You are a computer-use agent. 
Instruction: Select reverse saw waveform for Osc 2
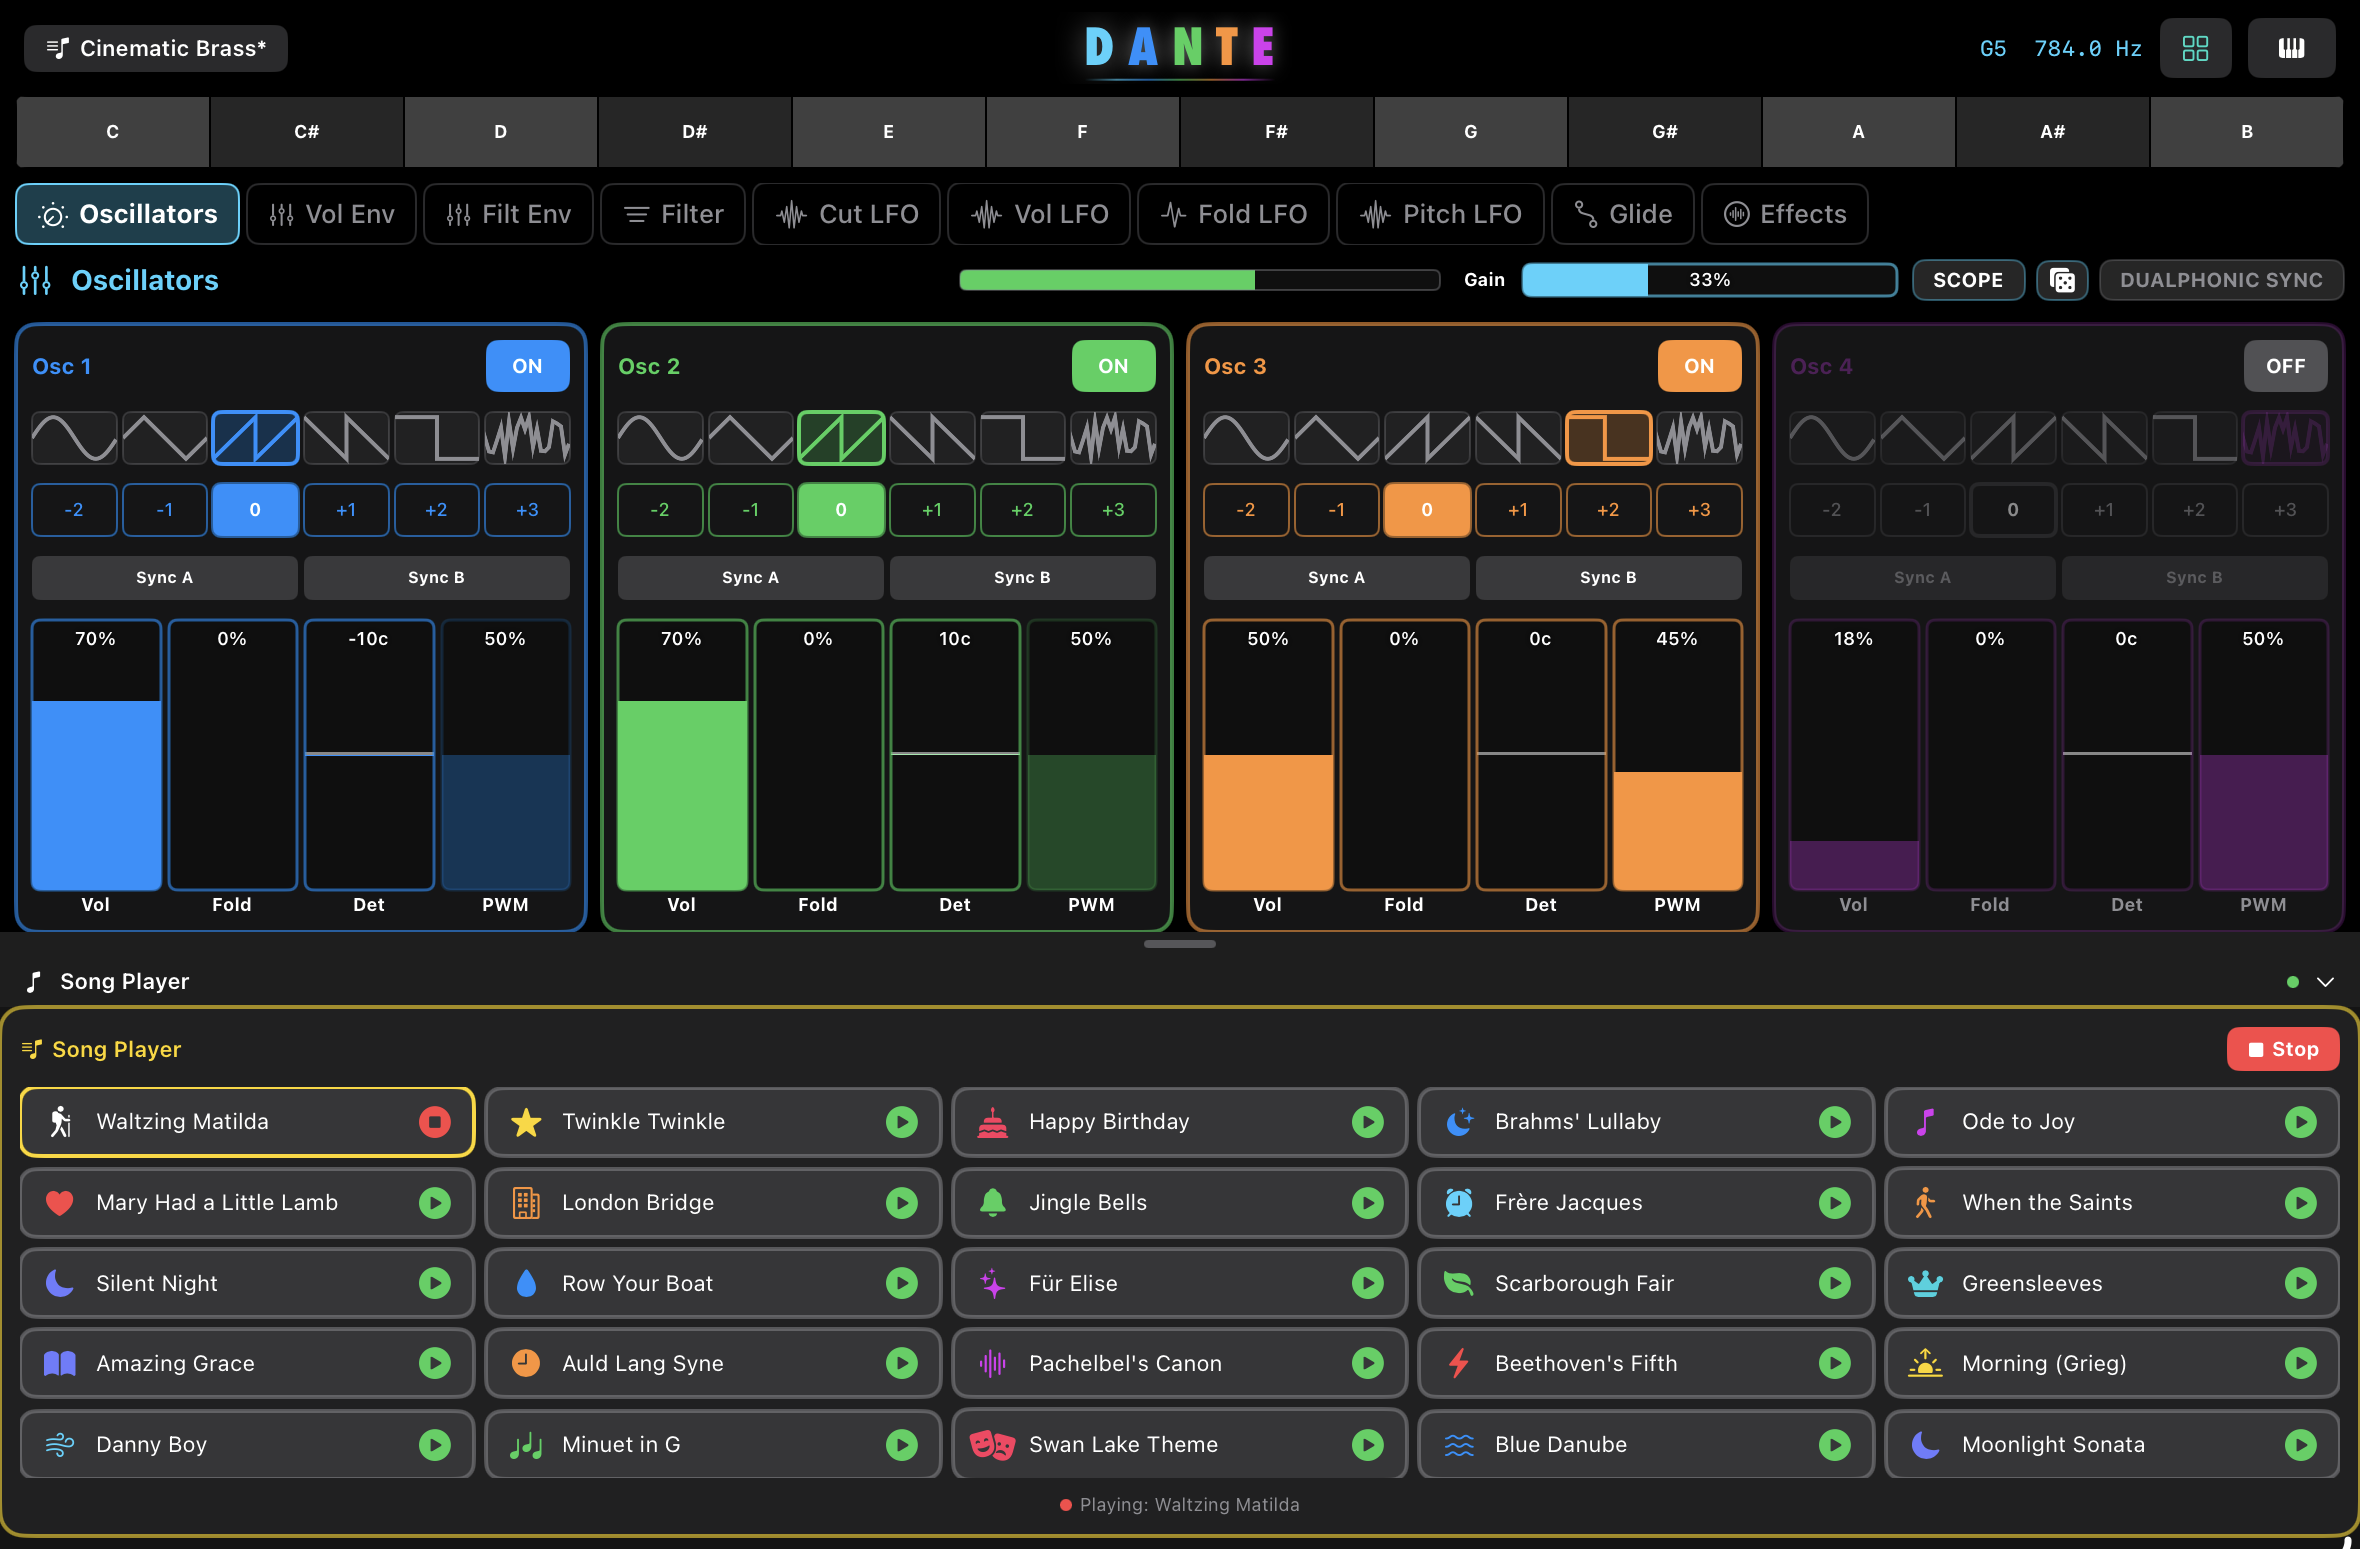click(932, 438)
